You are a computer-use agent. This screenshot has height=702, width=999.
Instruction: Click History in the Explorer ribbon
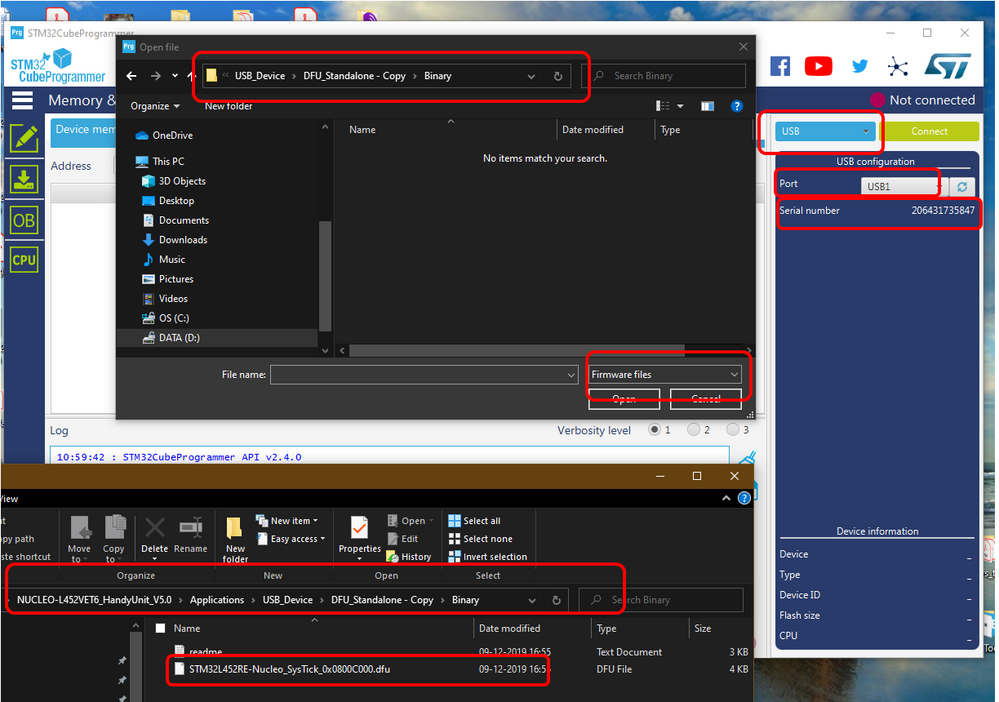pyautogui.click(x=409, y=557)
